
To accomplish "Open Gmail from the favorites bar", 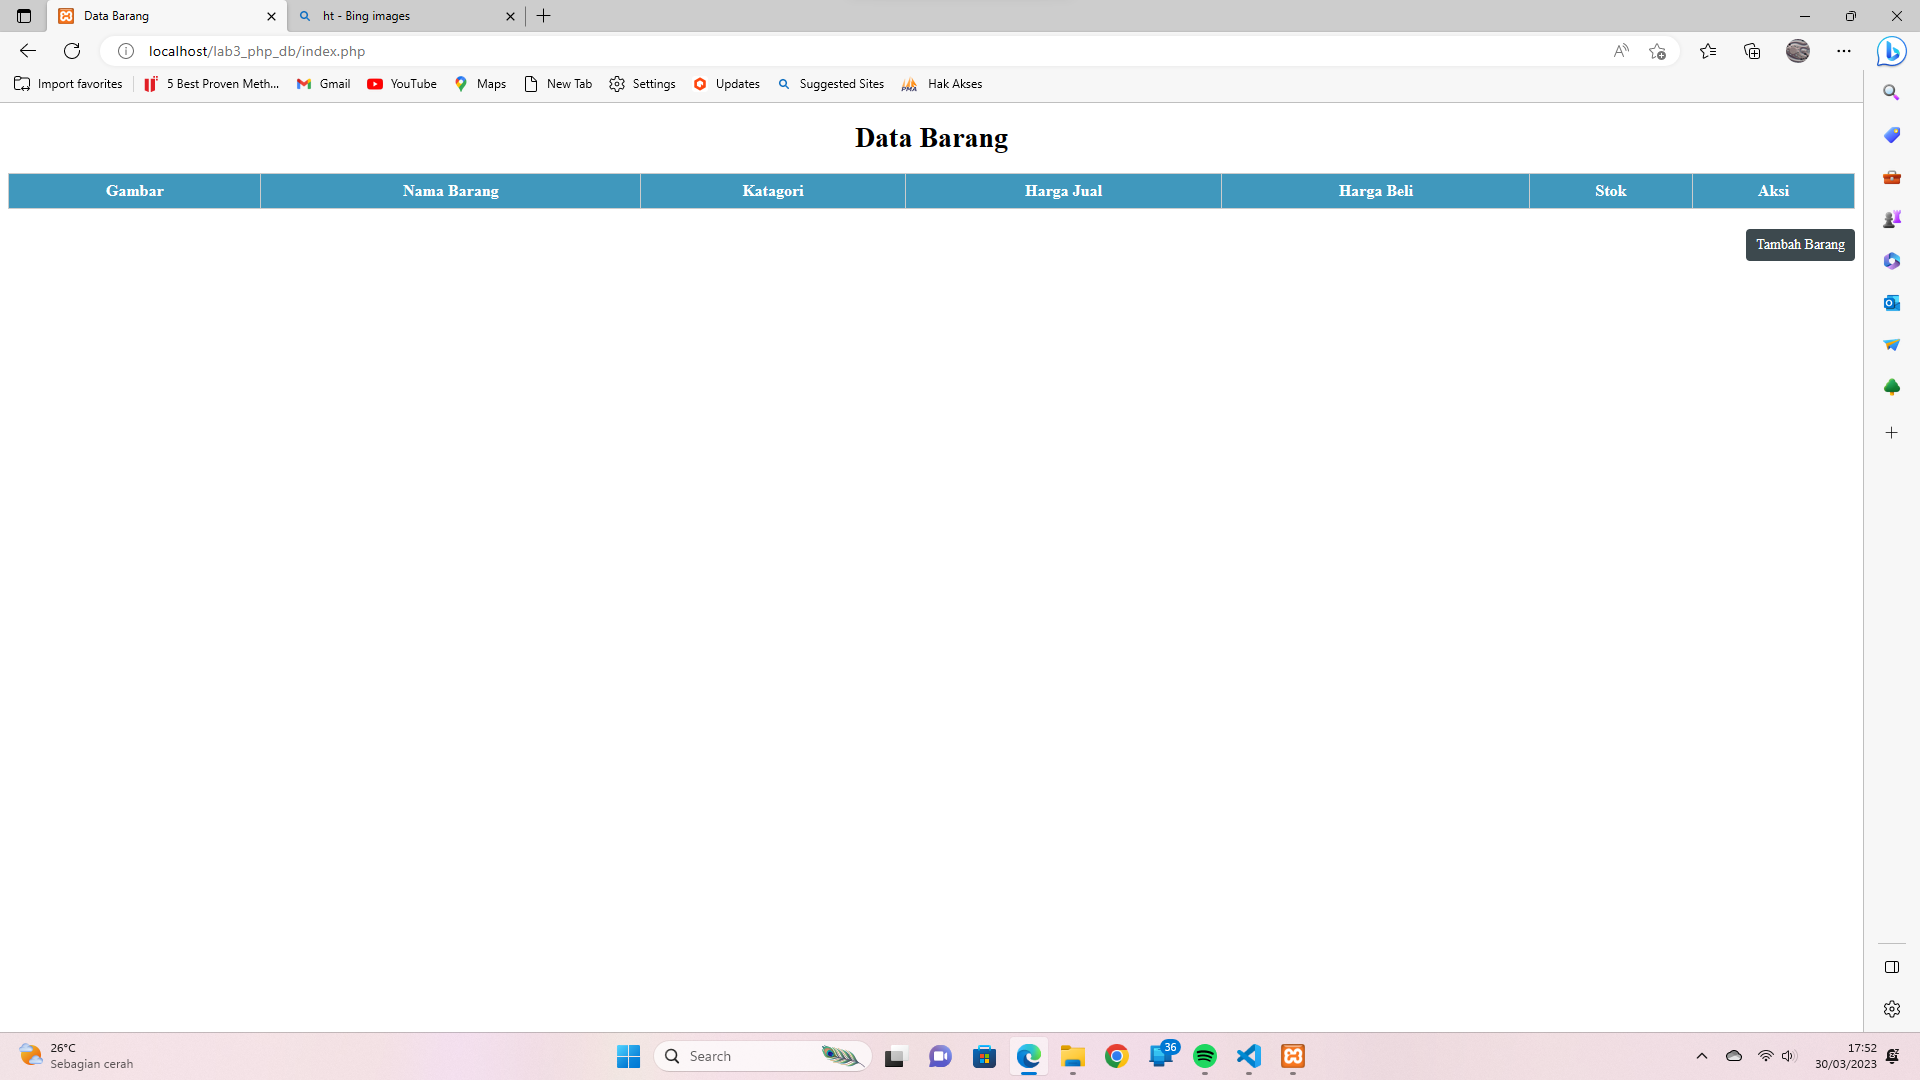I will click(322, 84).
